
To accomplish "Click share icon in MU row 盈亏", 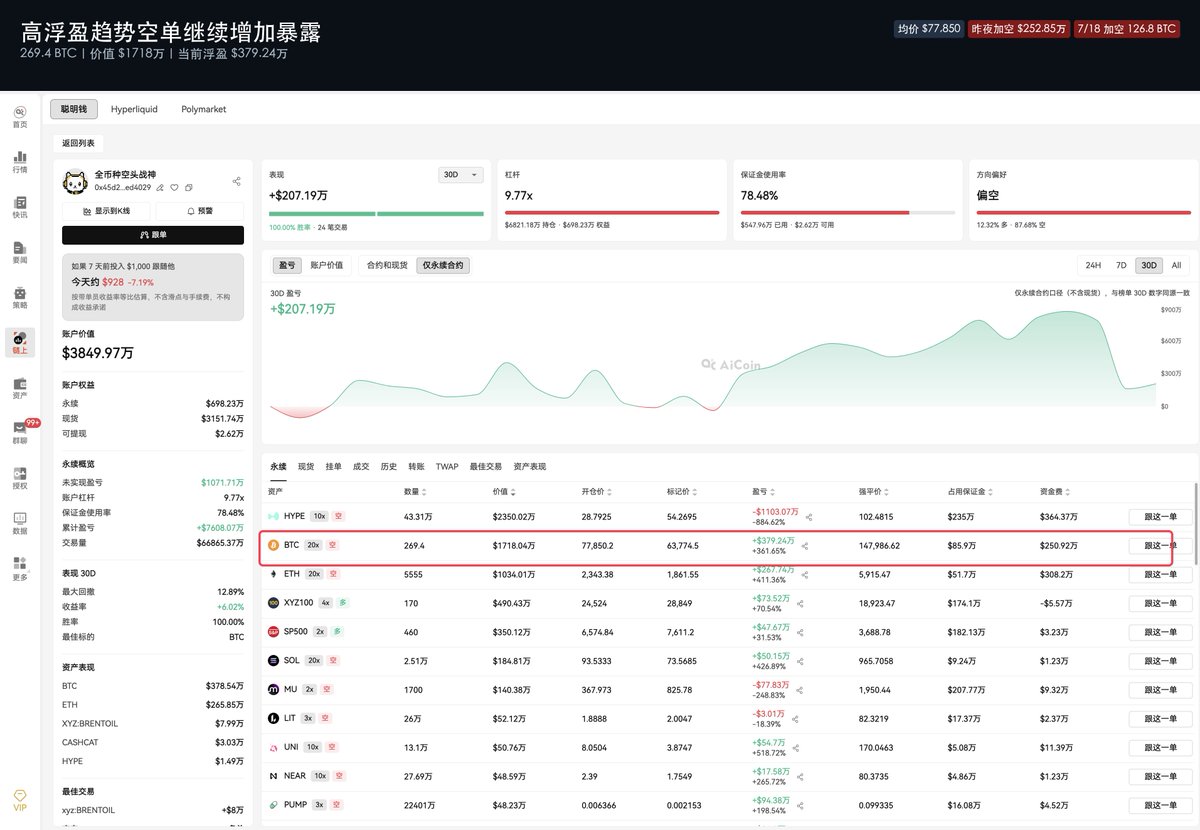I will pyautogui.click(x=800, y=690).
